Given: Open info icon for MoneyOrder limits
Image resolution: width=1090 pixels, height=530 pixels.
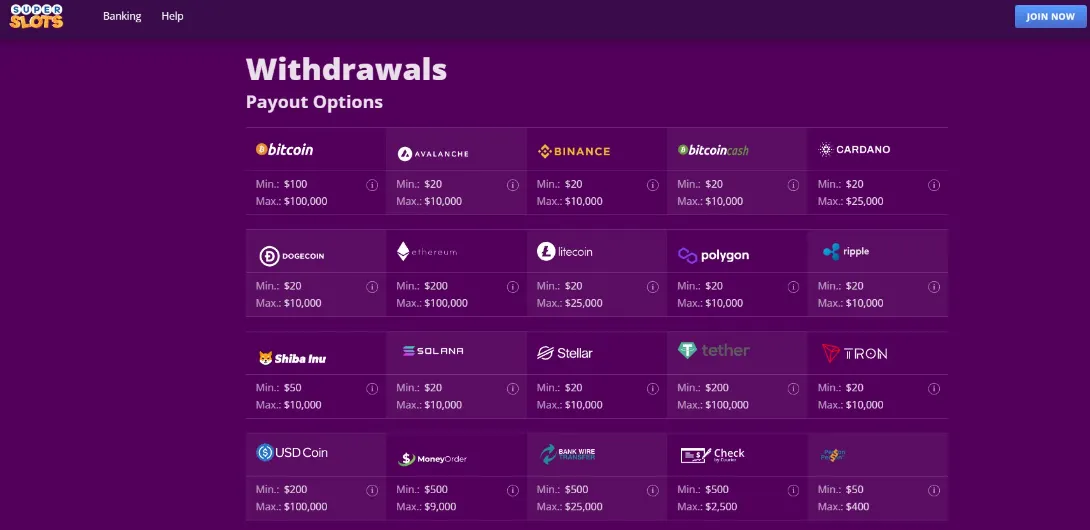Looking at the screenshot, I should point(513,490).
